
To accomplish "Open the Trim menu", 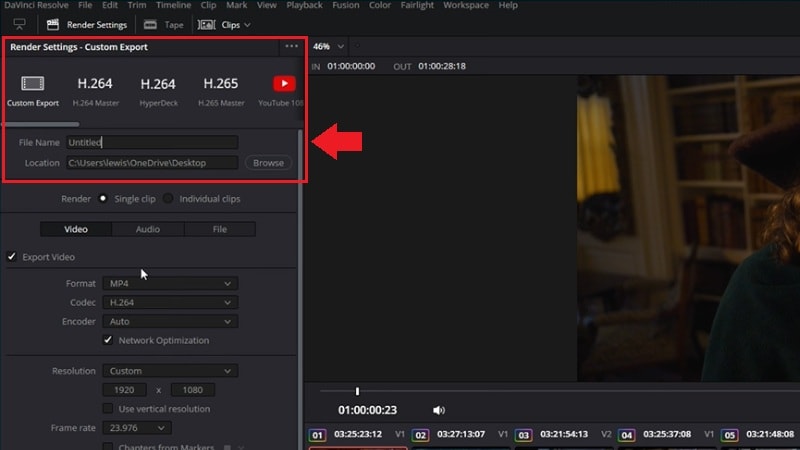I will tap(137, 5).
